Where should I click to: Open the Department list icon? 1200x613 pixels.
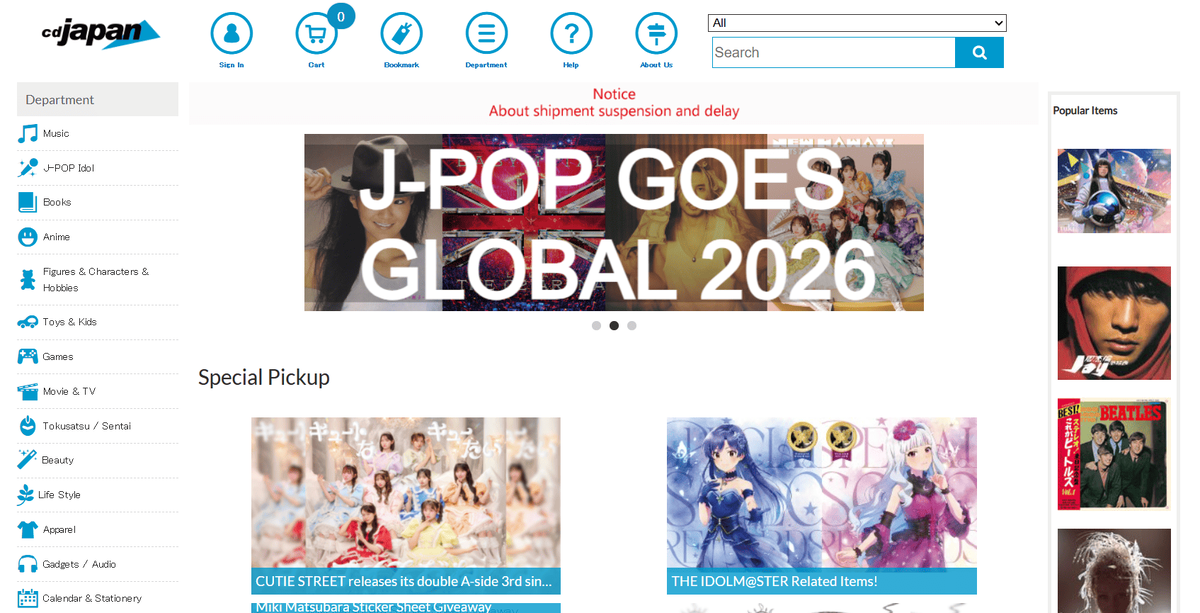(487, 34)
